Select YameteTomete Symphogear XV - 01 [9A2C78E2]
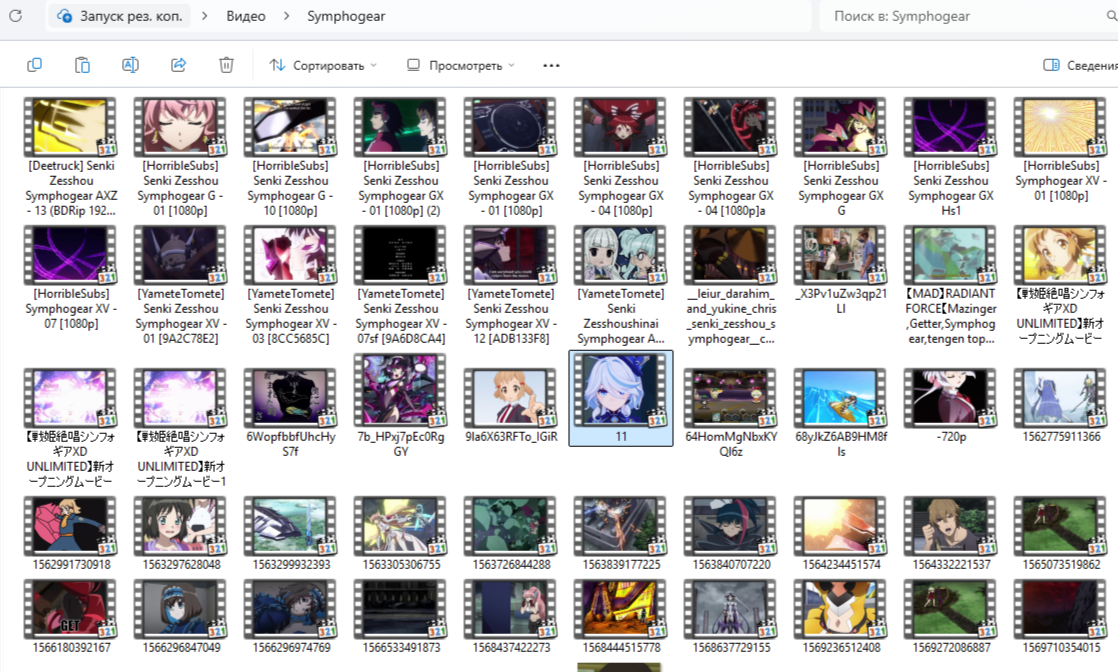1118x672 pixels. click(181, 285)
